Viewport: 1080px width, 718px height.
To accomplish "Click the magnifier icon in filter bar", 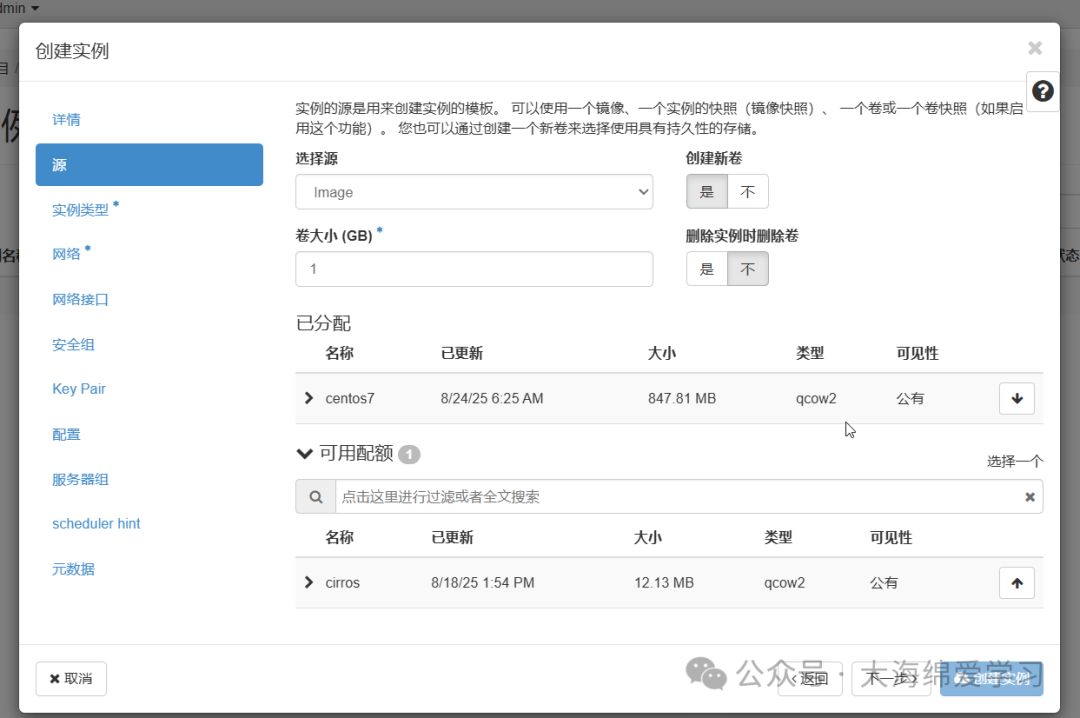I will click(315, 496).
